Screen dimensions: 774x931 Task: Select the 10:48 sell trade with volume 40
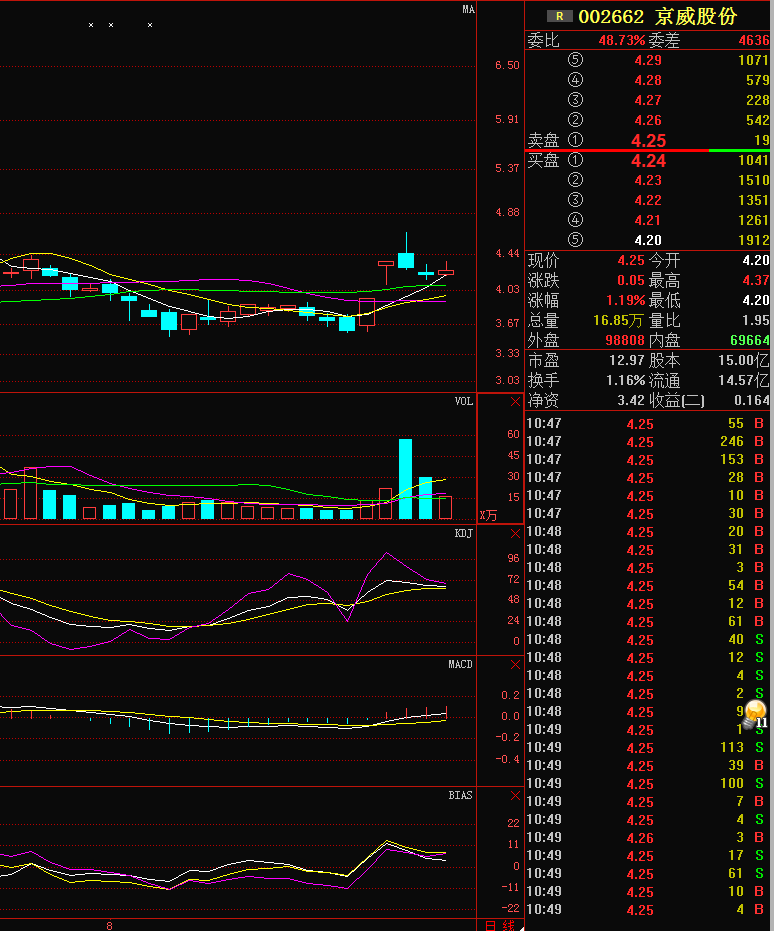coord(648,639)
